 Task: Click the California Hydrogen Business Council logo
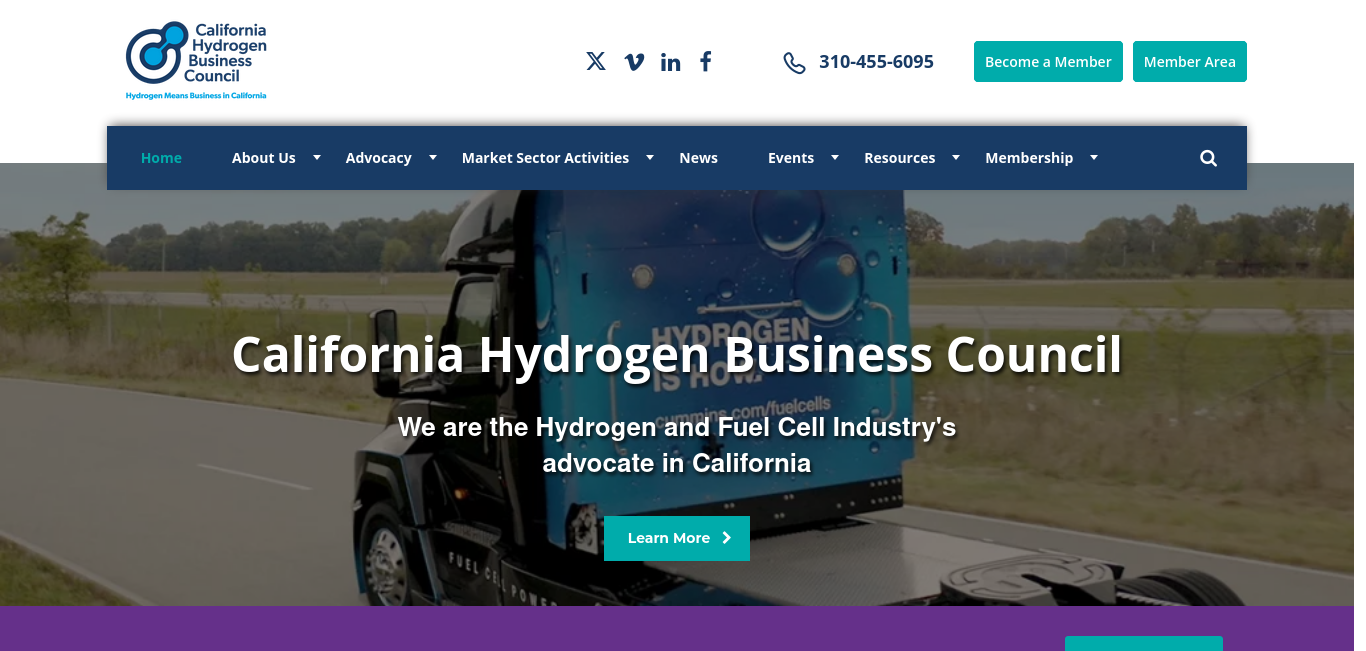pos(196,60)
